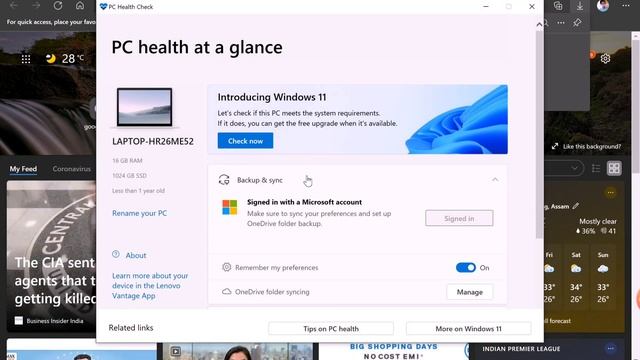Screen dimensions: 640x360
Task: Edit weather location pencil icon
Action: (576, 206)
